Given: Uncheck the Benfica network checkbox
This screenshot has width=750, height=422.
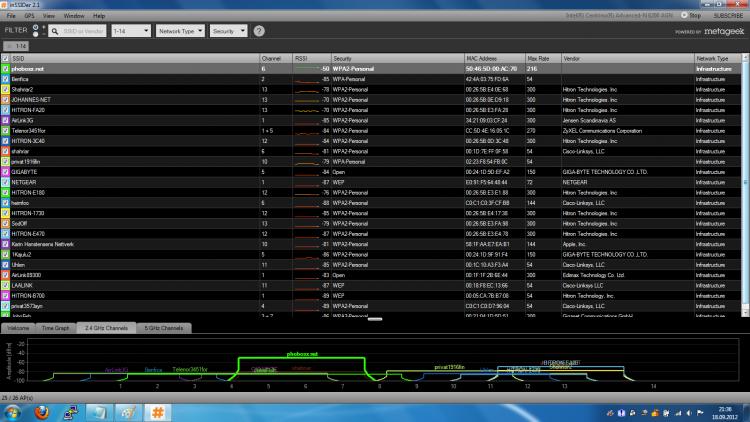Looking at the screenshot, I should (5, 79).
